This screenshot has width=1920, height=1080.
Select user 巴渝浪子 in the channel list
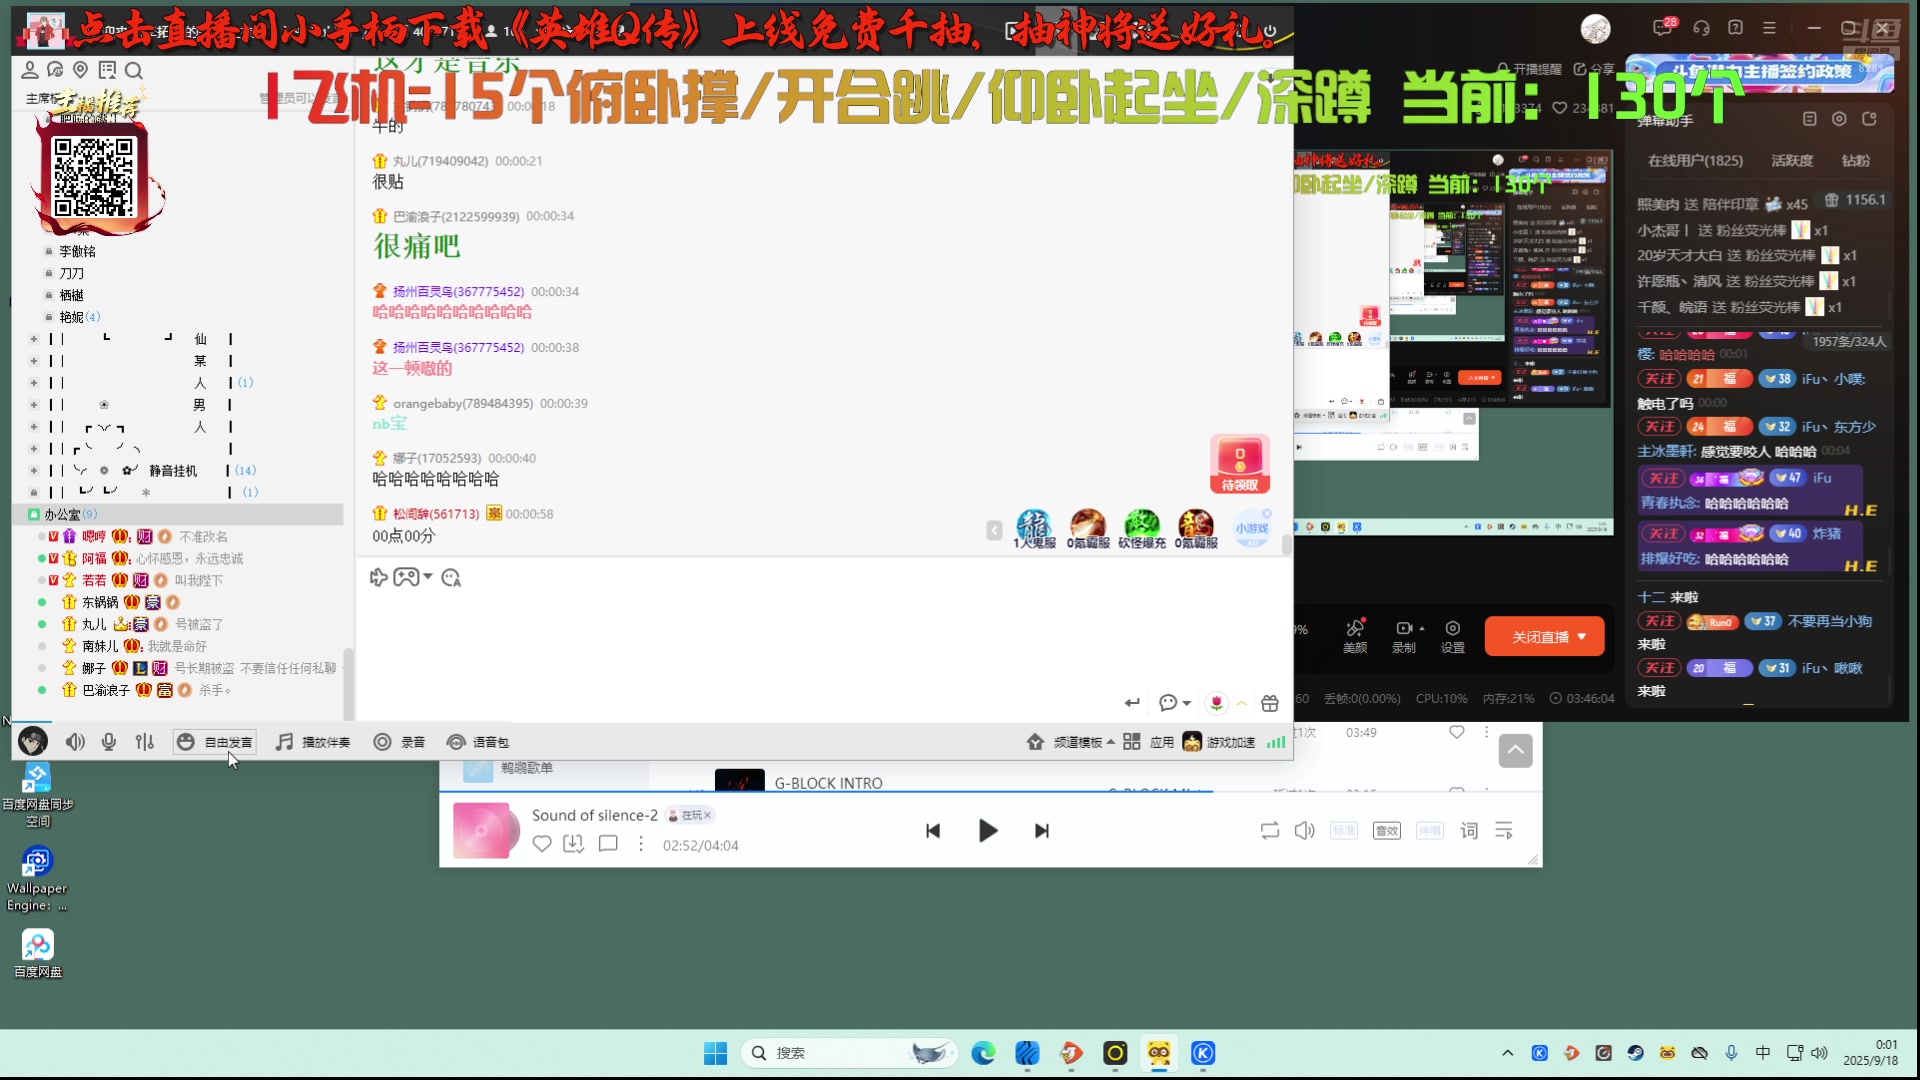(106, 690)
